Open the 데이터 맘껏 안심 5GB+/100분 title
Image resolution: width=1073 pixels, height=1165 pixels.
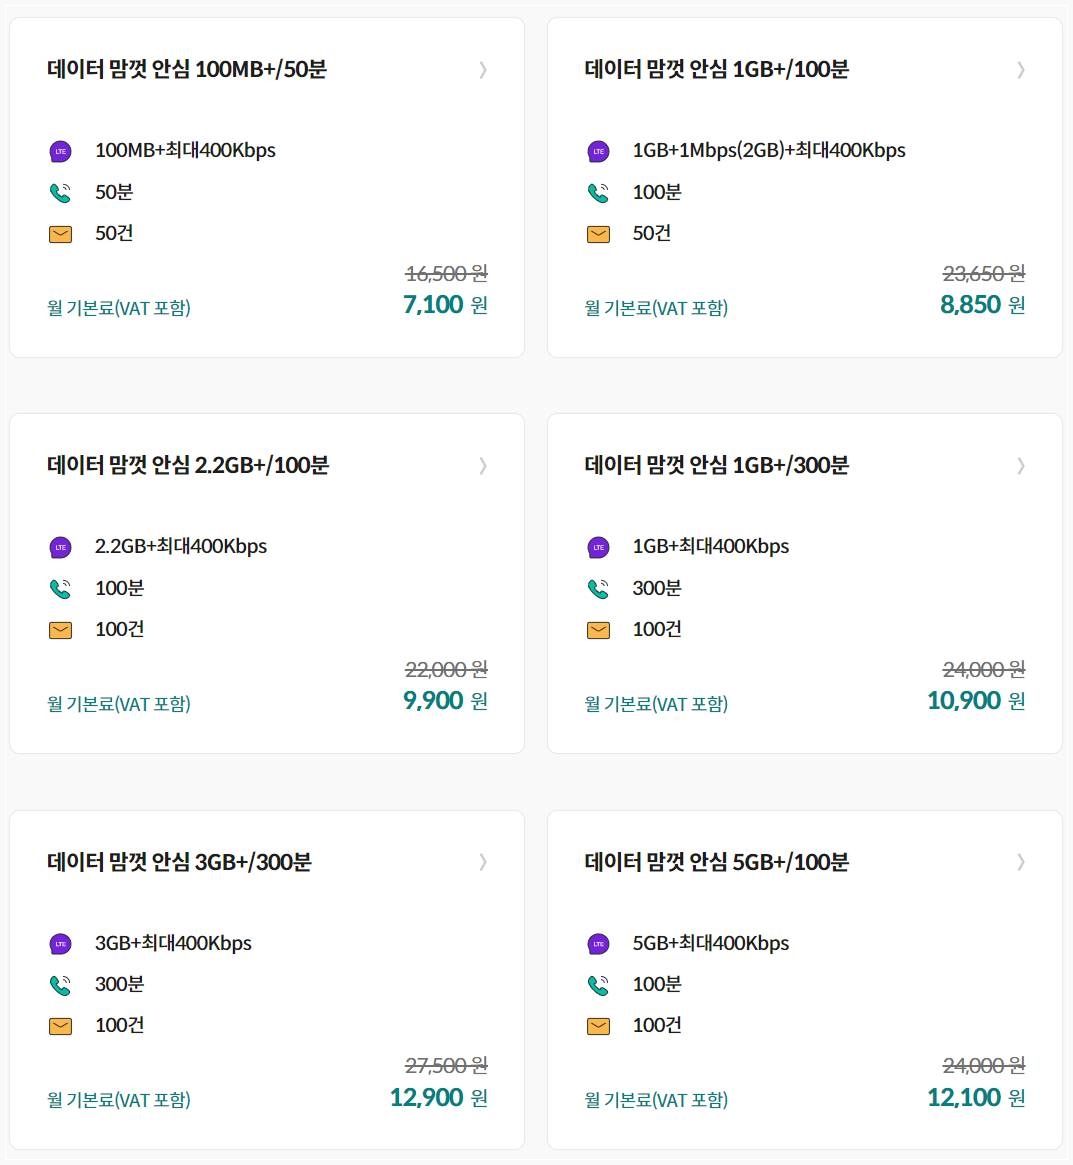point(716,862)
